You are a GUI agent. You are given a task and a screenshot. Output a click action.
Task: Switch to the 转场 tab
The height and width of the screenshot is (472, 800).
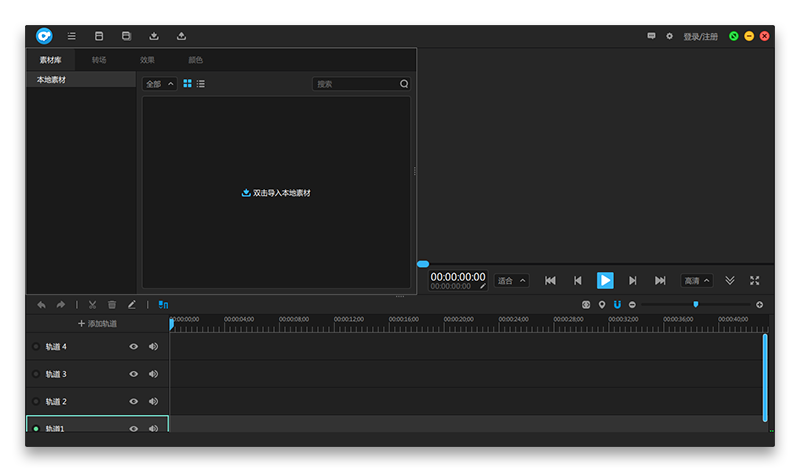coord(99,60)
